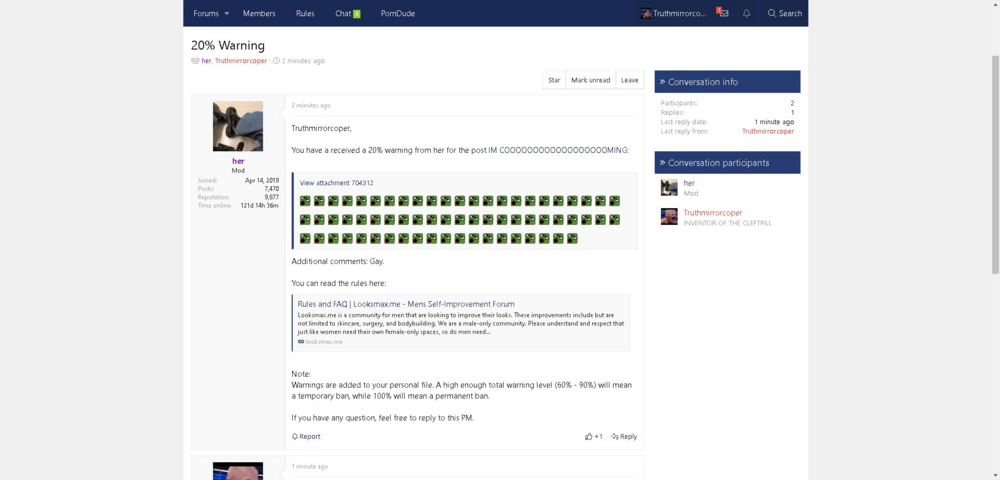Click the 'Additional comments: Gay.' text
This screenshot has height=480, width=1000.
click(338, 261)
